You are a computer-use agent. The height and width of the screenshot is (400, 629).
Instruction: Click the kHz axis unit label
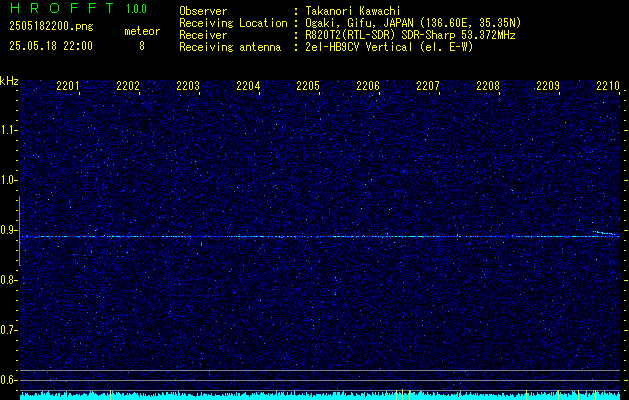click(x=9, y=81)
